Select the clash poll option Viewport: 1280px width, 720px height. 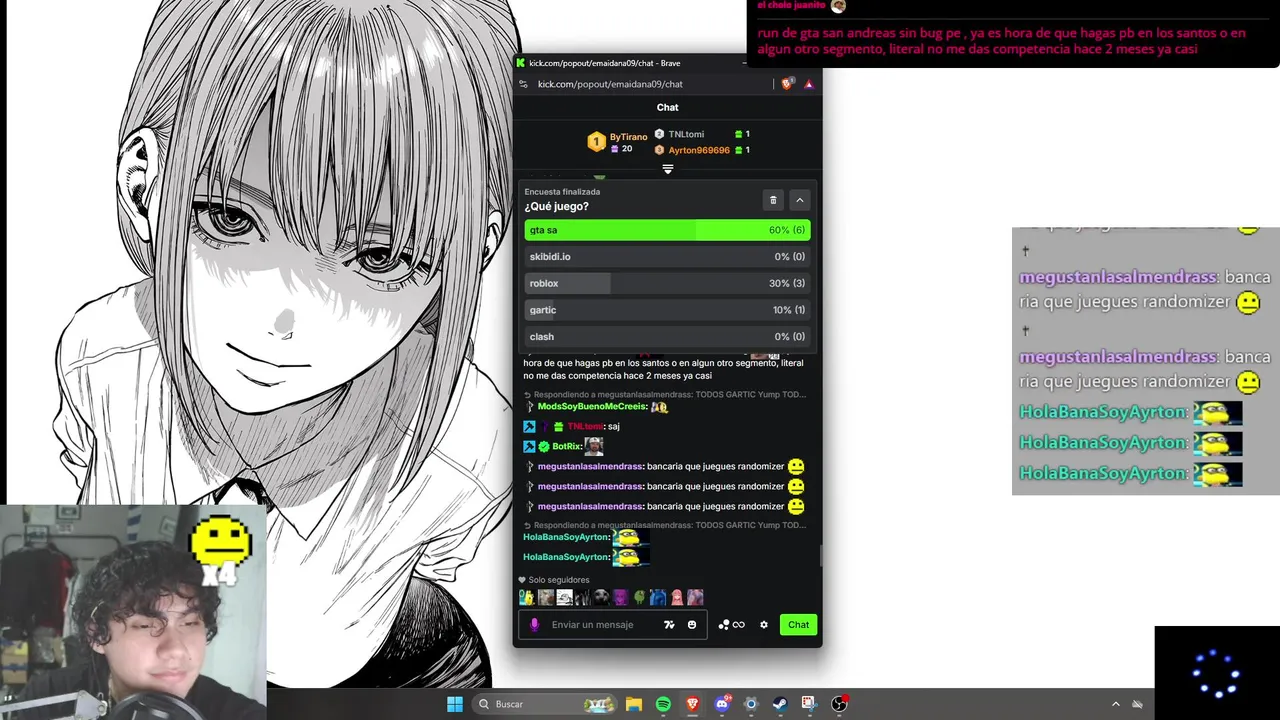click(667, 337)
